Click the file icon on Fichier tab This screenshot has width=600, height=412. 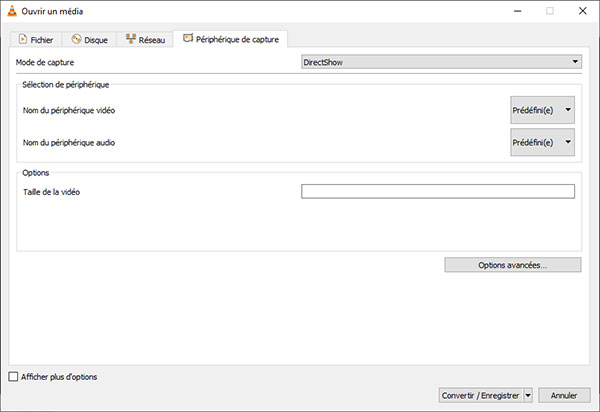(24, 39)
